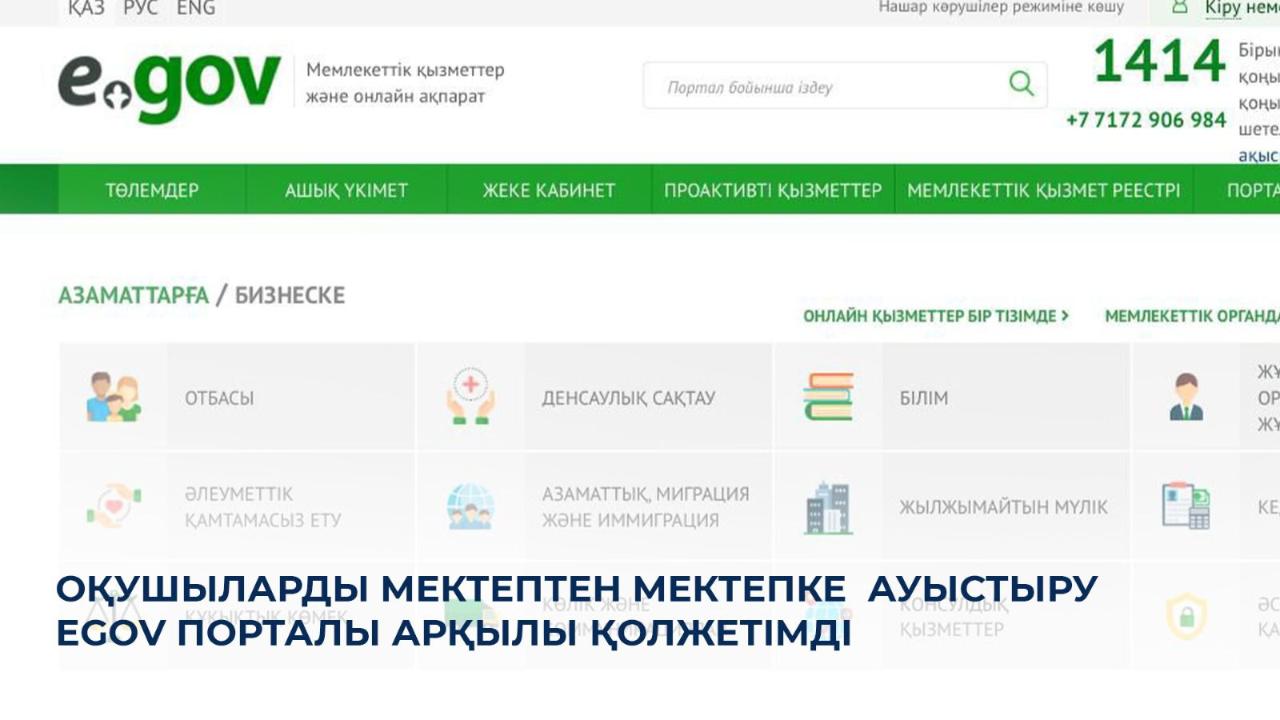Switch language to ҚАЗ
The height and width of the screenshot is (720, 1280).
86,8
